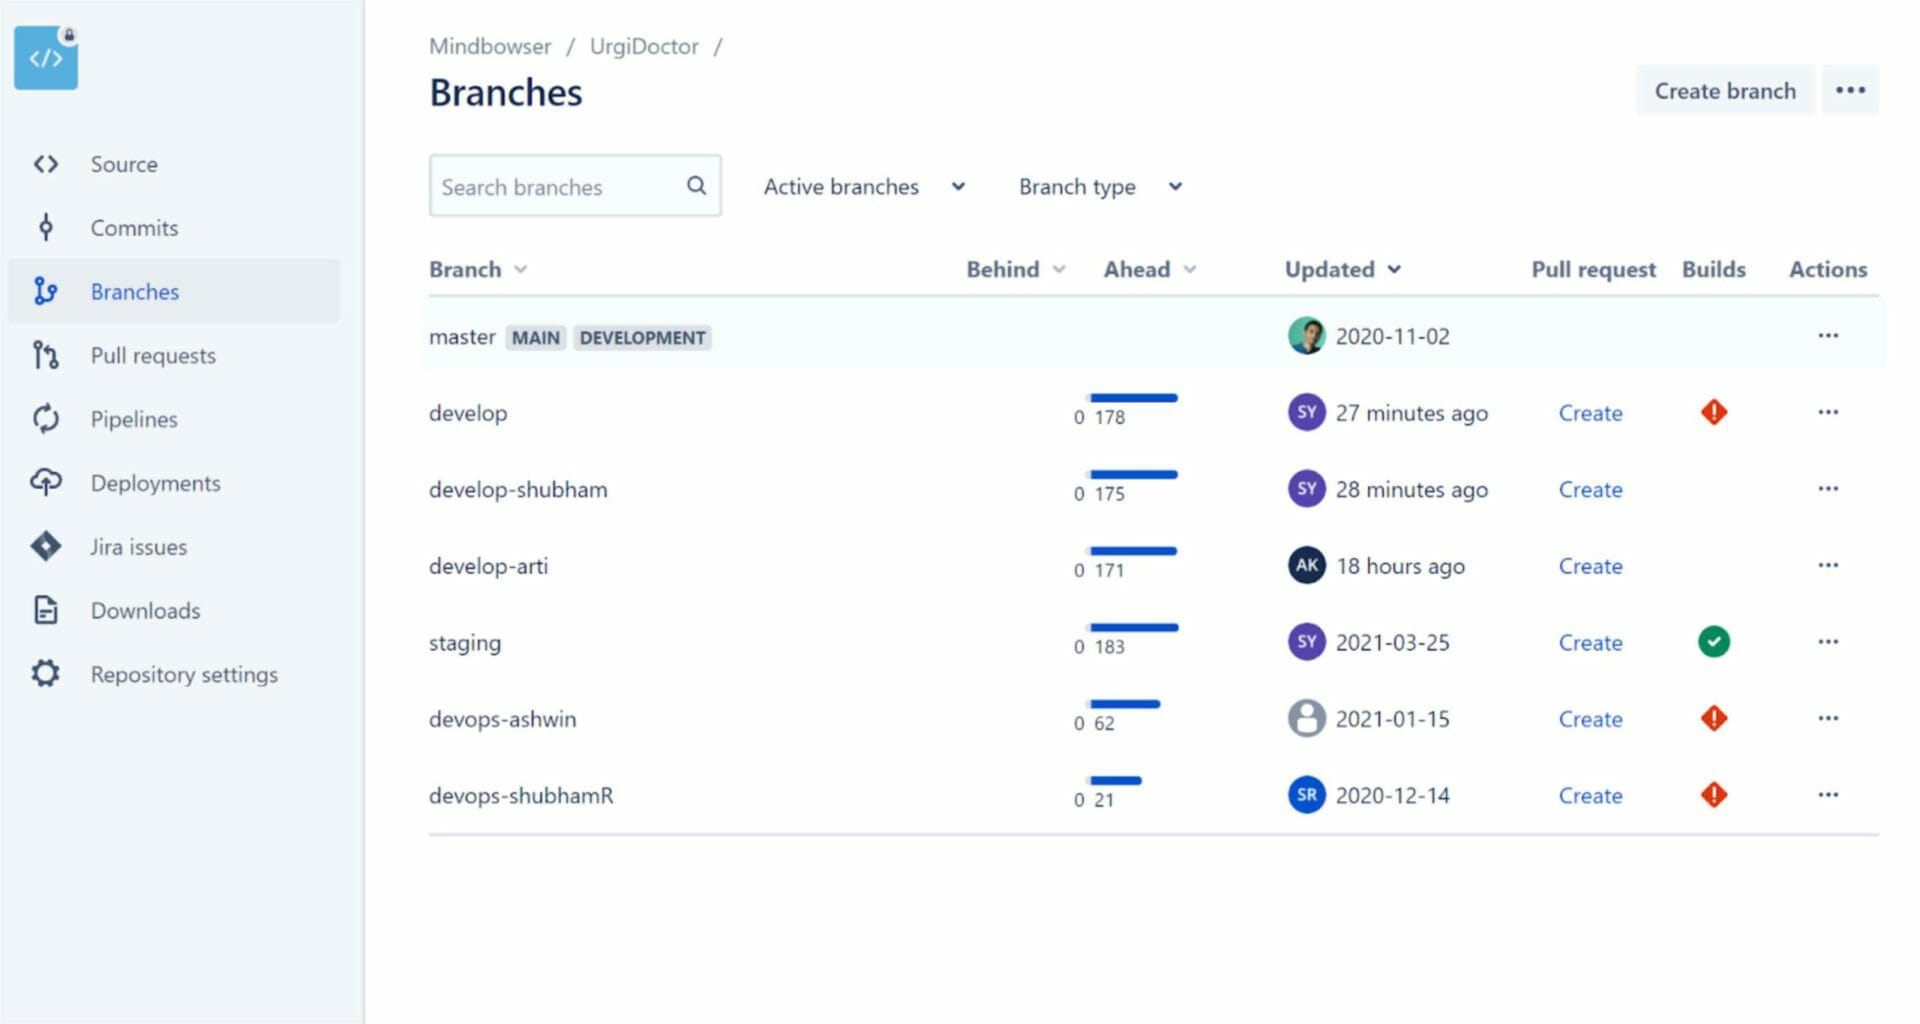Click UrgiDoctor breadcrumb link
The image size is (1920, 1024).
tap(644, 46)
